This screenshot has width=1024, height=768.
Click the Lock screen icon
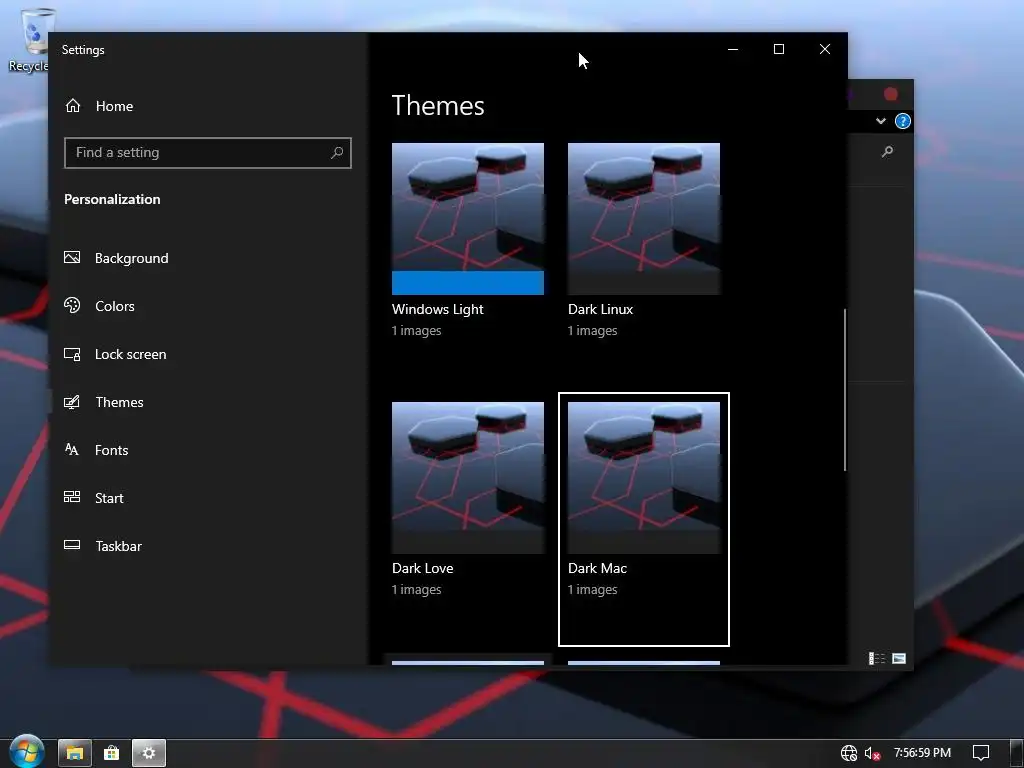click(72, 354)
